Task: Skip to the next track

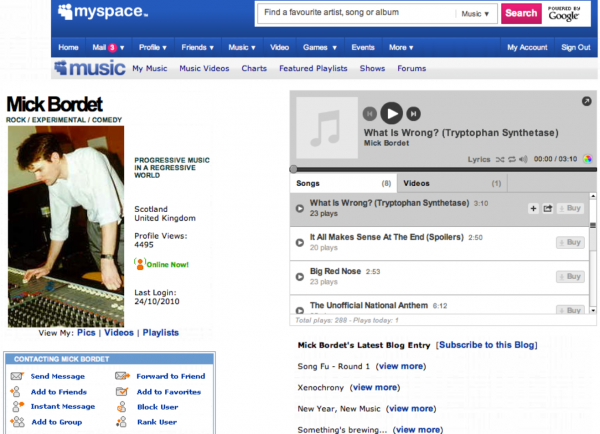Action: pyautogui.click(x=413, y=114)
